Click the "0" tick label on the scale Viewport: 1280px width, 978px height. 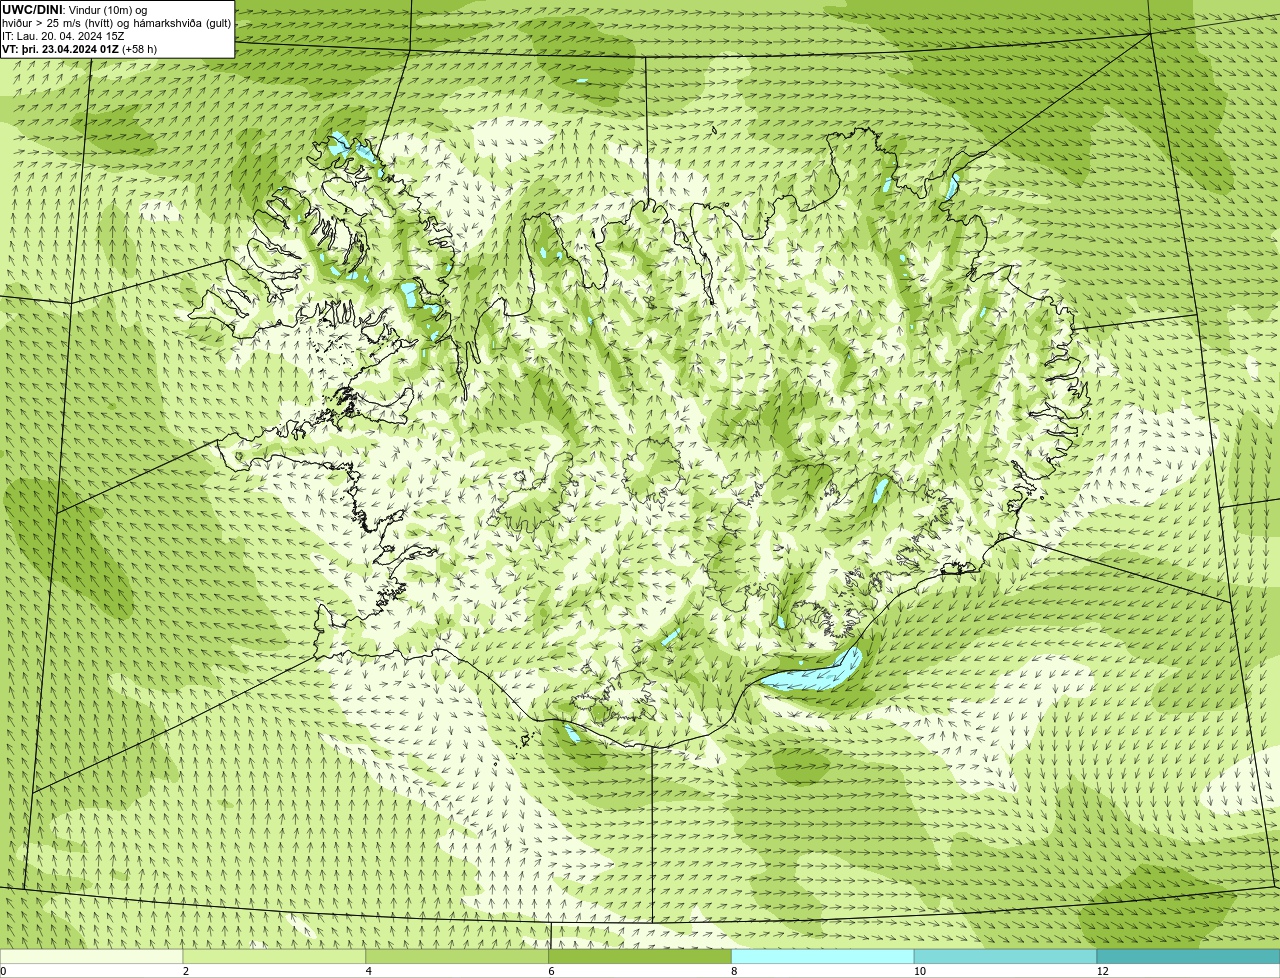[x=3, y=971]
